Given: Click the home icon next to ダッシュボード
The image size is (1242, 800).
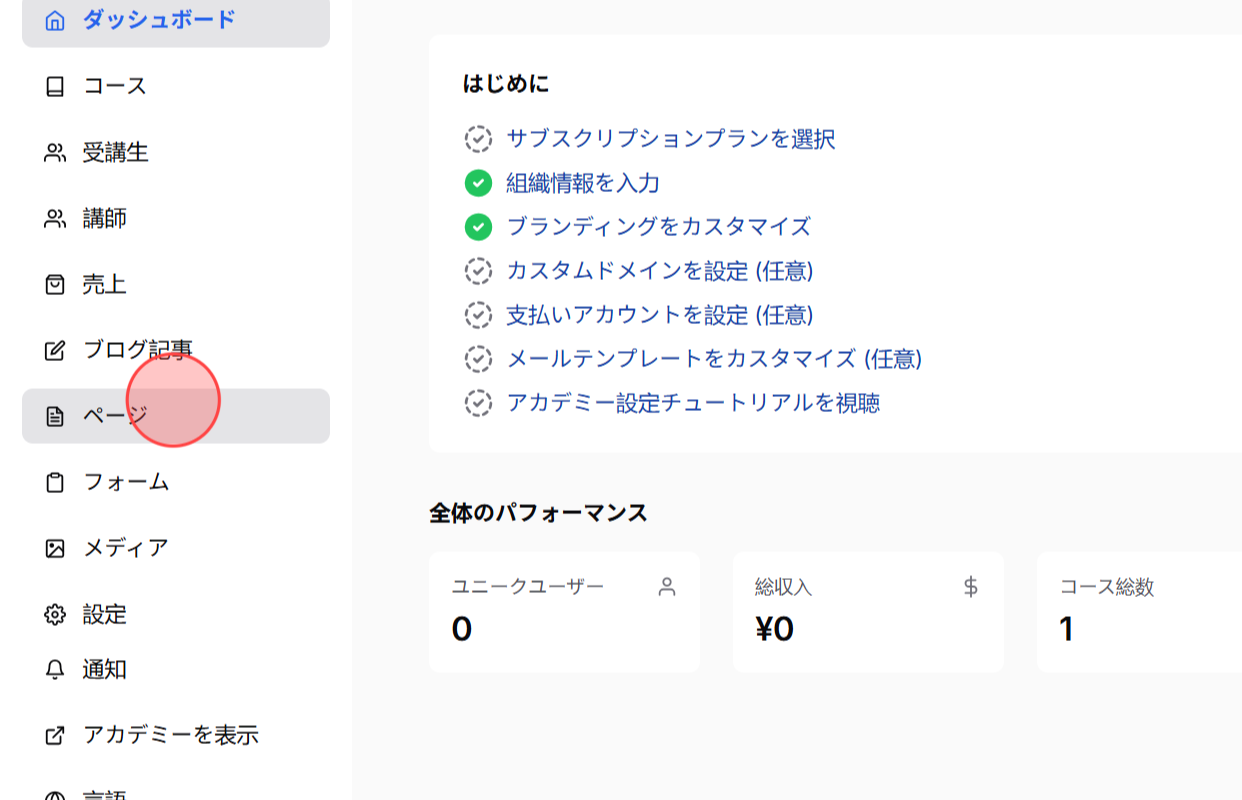Looking at the screenshot, I should coord(54,18).
